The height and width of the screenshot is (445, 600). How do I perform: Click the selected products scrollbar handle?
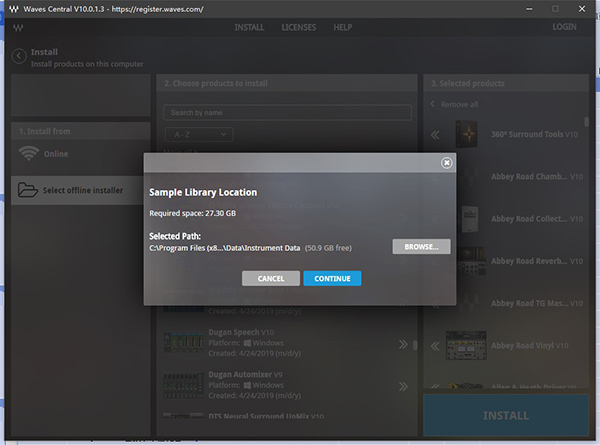[586, 122]
